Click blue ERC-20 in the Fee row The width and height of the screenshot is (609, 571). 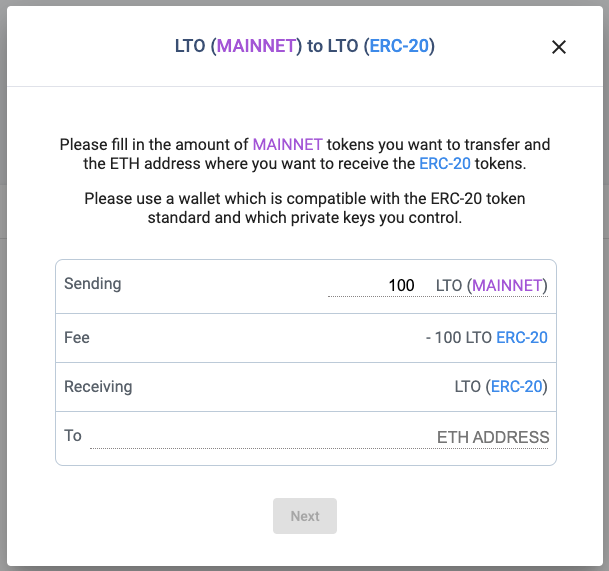(522, 338)
